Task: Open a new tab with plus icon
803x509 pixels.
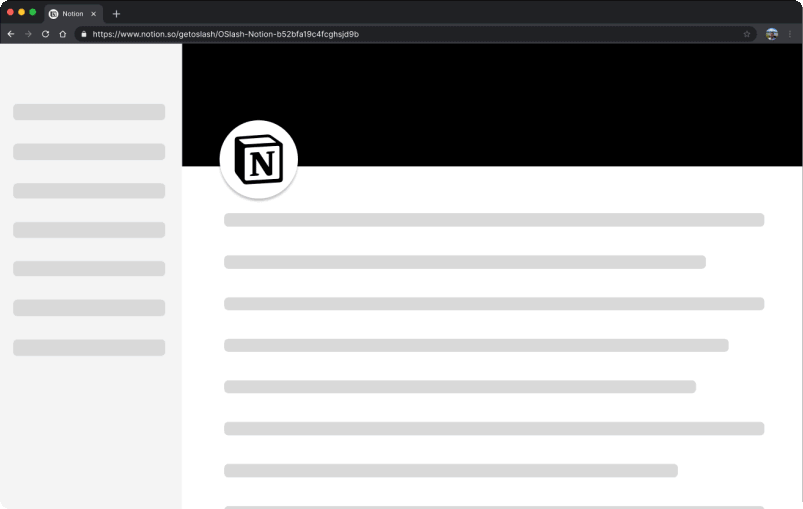Action: pyautogui.click(x=116, y=14)
